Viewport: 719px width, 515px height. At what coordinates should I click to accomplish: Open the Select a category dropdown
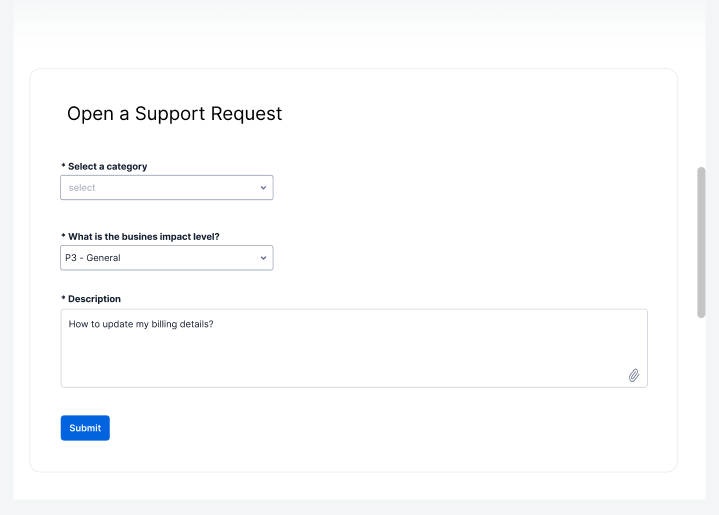point(167,188)
